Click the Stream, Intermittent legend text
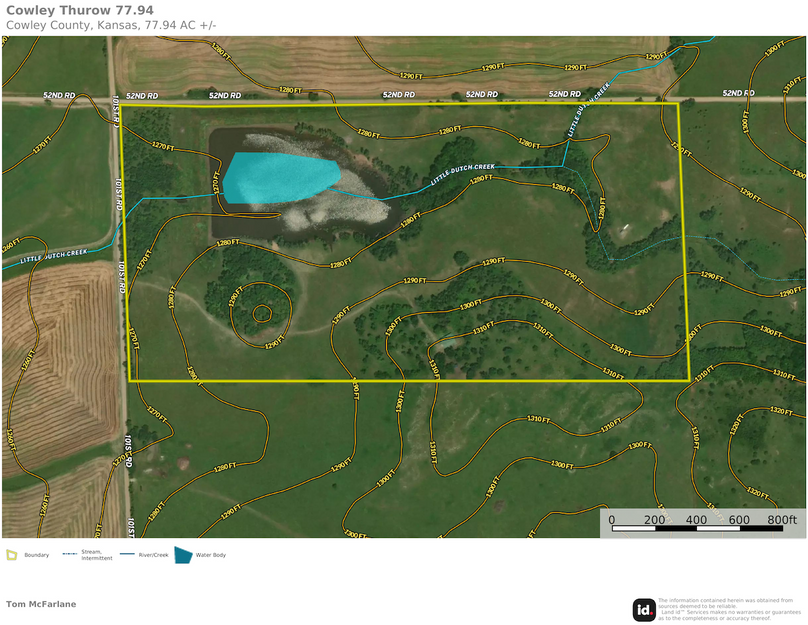The width and height of the screenshot is (808, 625). point(97,554)
